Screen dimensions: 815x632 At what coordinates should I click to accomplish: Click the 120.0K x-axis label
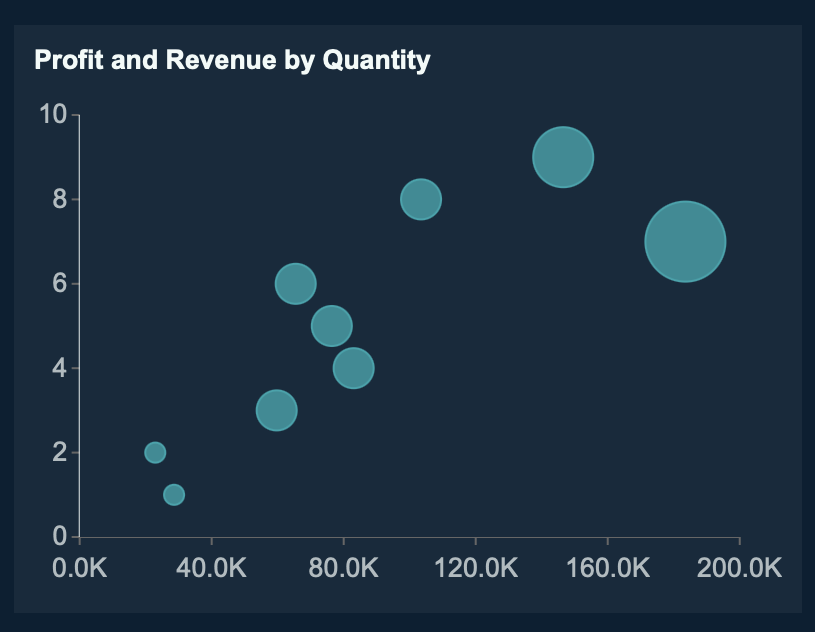[475, 568]
